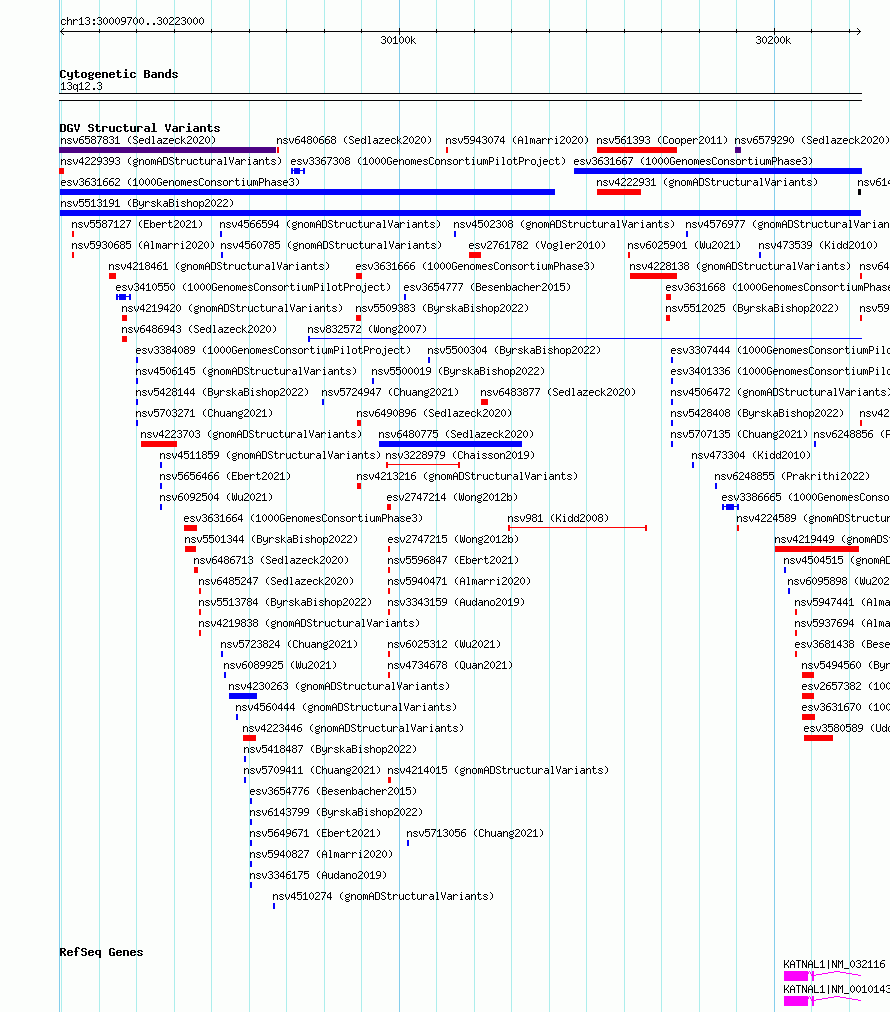890x1012 pixels.
Task: Select the red bar of nsv4219449
Action: (817, 549)
